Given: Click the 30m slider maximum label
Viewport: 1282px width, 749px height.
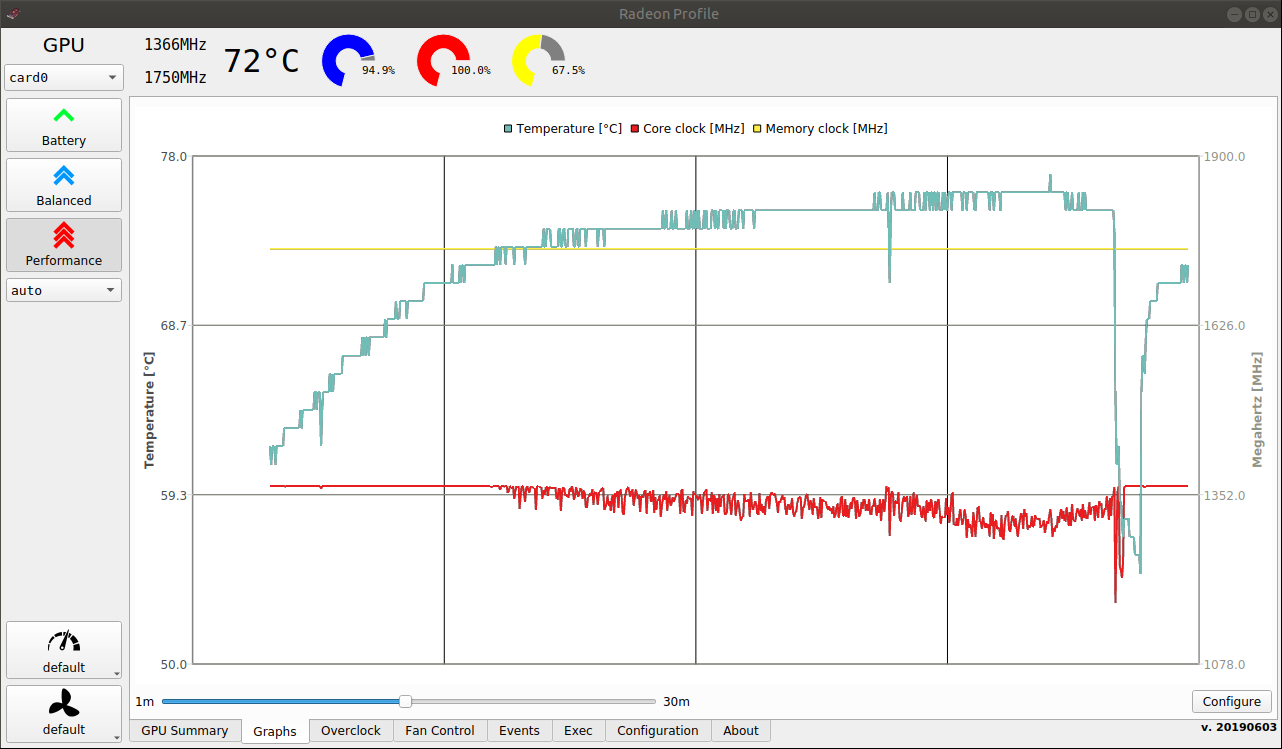Looking at the screenshot, I should (676, 702).
